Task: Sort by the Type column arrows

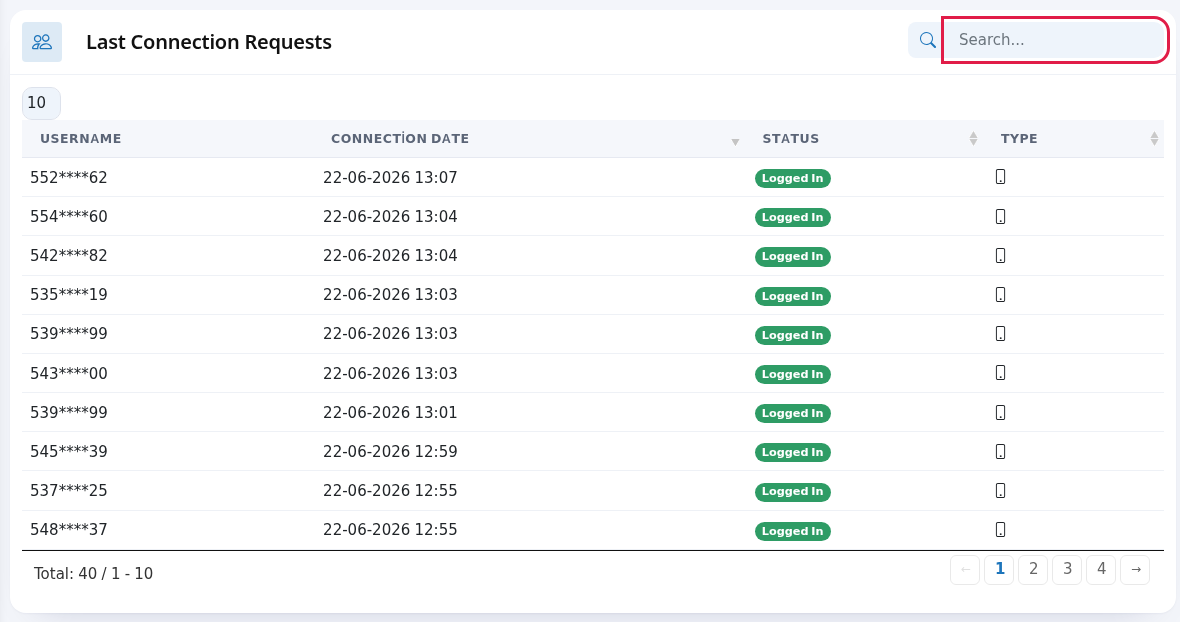Action: point(1154,138)
